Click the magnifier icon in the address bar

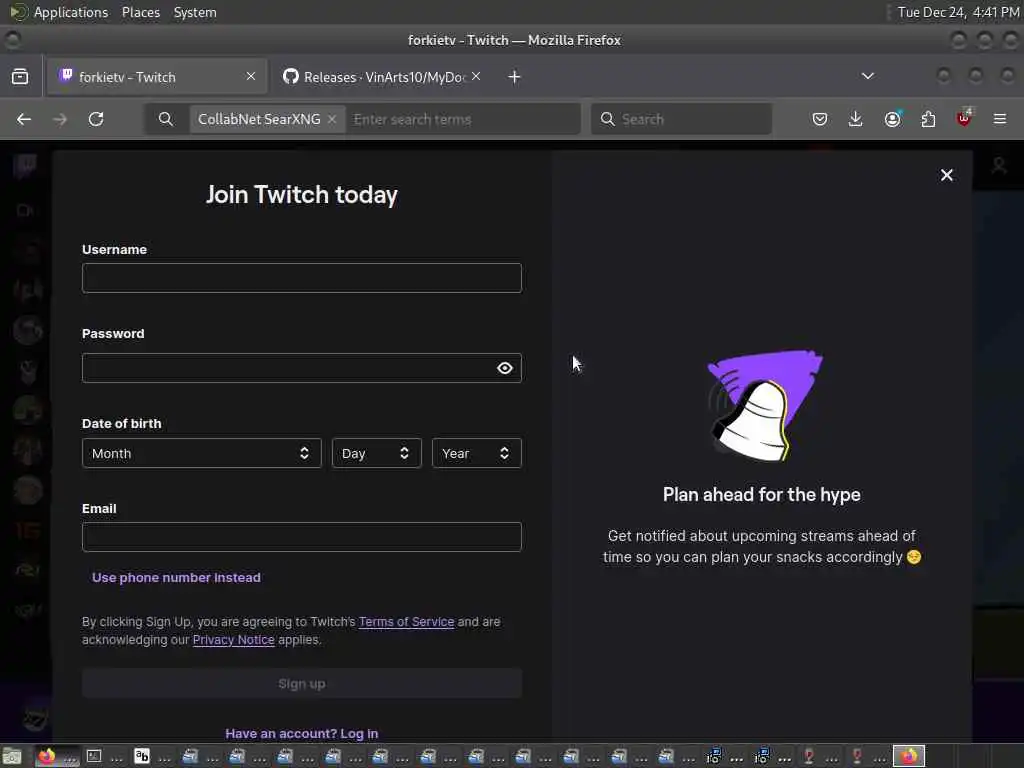point(166,120)
